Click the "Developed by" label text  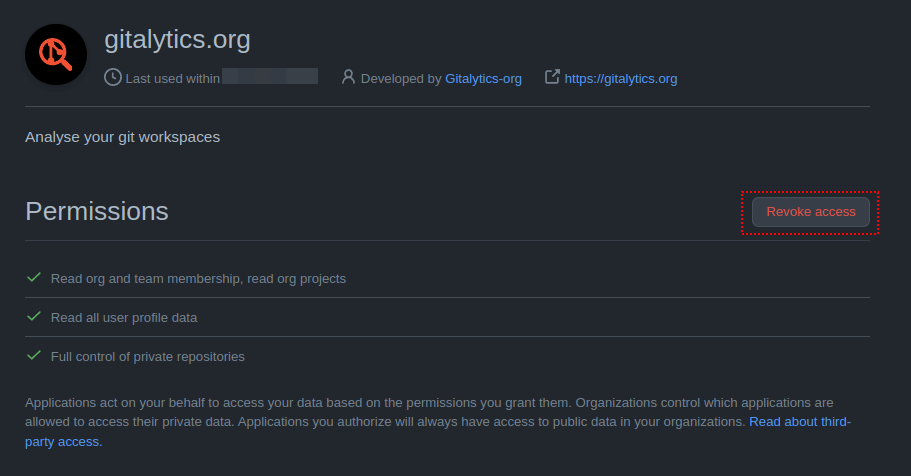click(x=401, y=78)
